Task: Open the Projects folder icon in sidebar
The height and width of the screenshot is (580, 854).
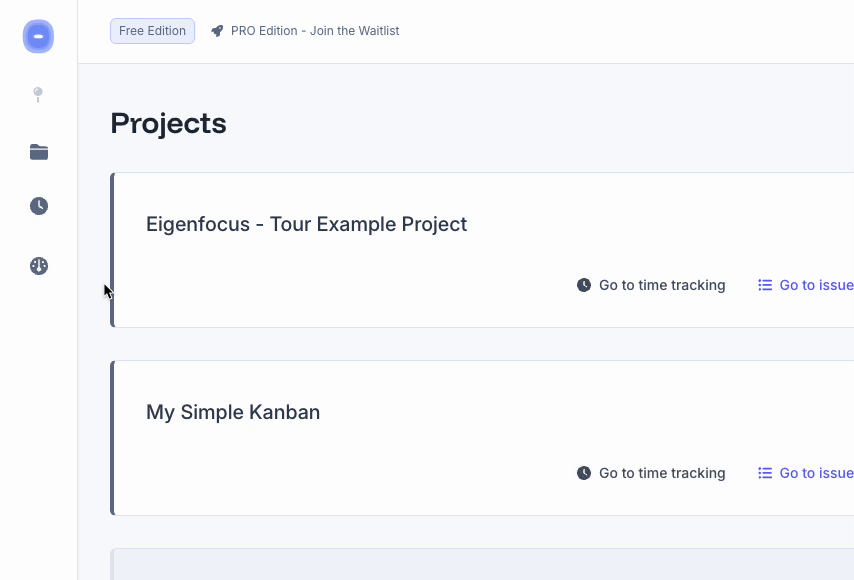Action: pyautogui.click(x=38, y=151)
